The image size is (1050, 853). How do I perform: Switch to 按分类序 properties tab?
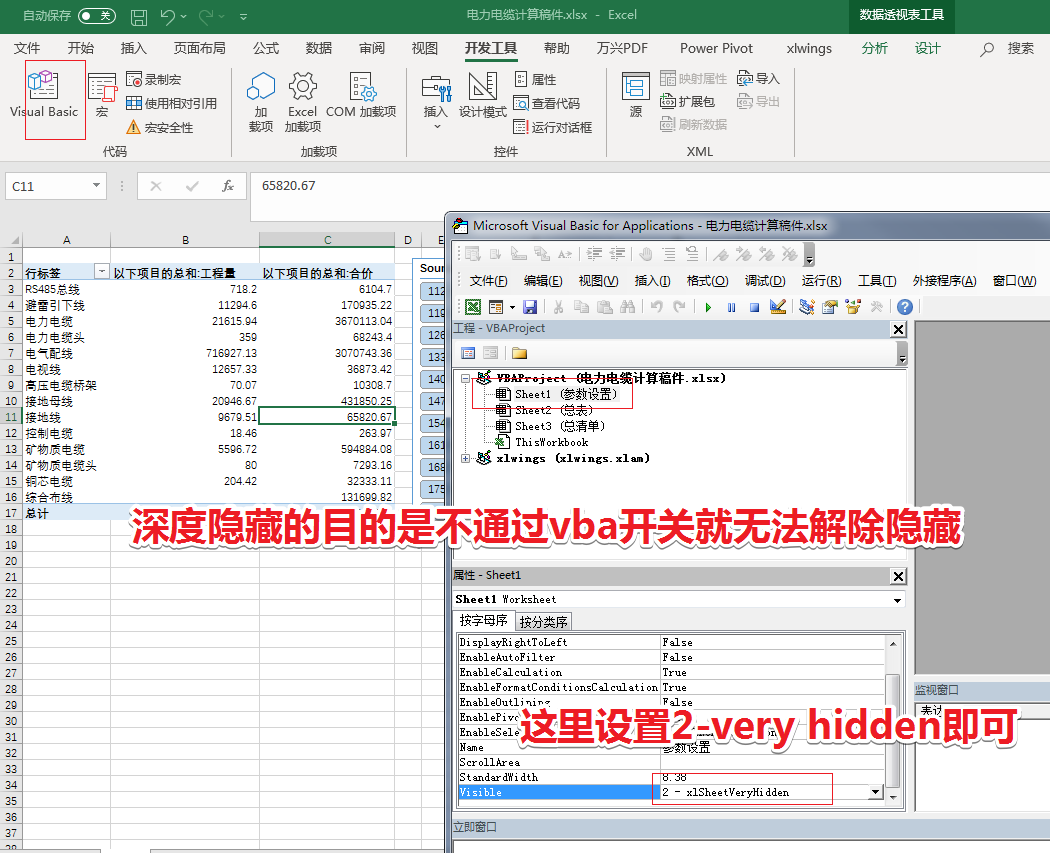click(543, 622)
